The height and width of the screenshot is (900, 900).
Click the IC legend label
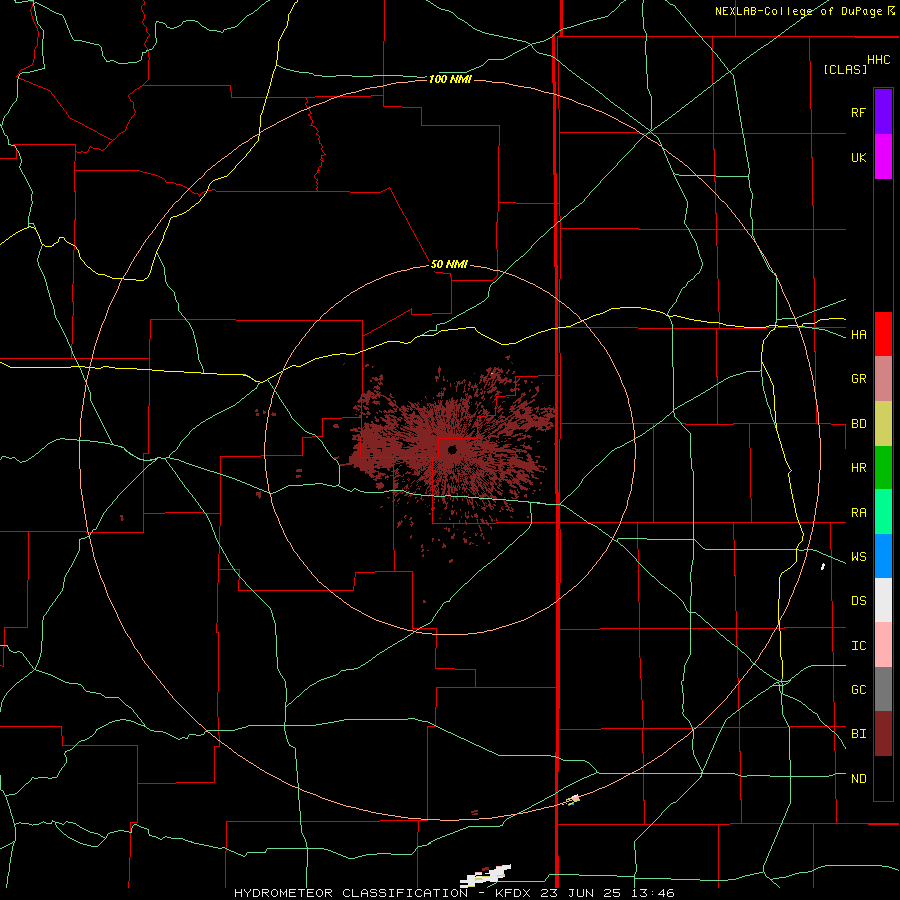(x=858, y=646)
